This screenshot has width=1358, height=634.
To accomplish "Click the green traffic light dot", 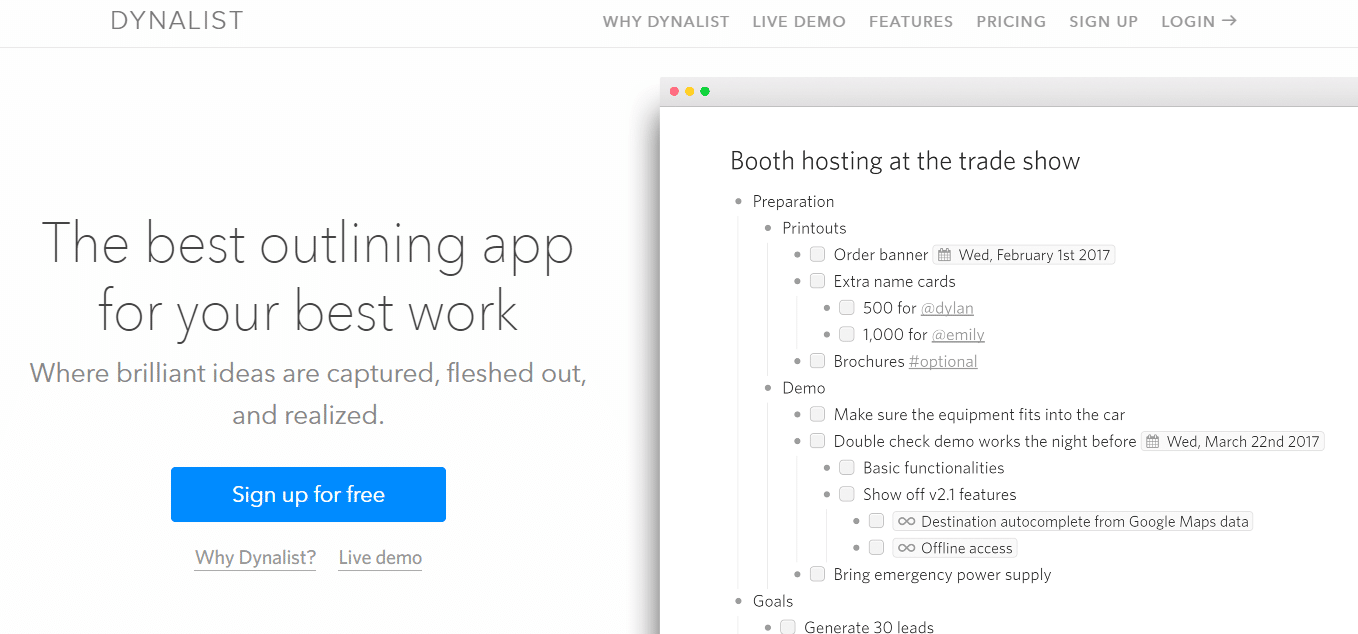I will [x=705, y=91].
